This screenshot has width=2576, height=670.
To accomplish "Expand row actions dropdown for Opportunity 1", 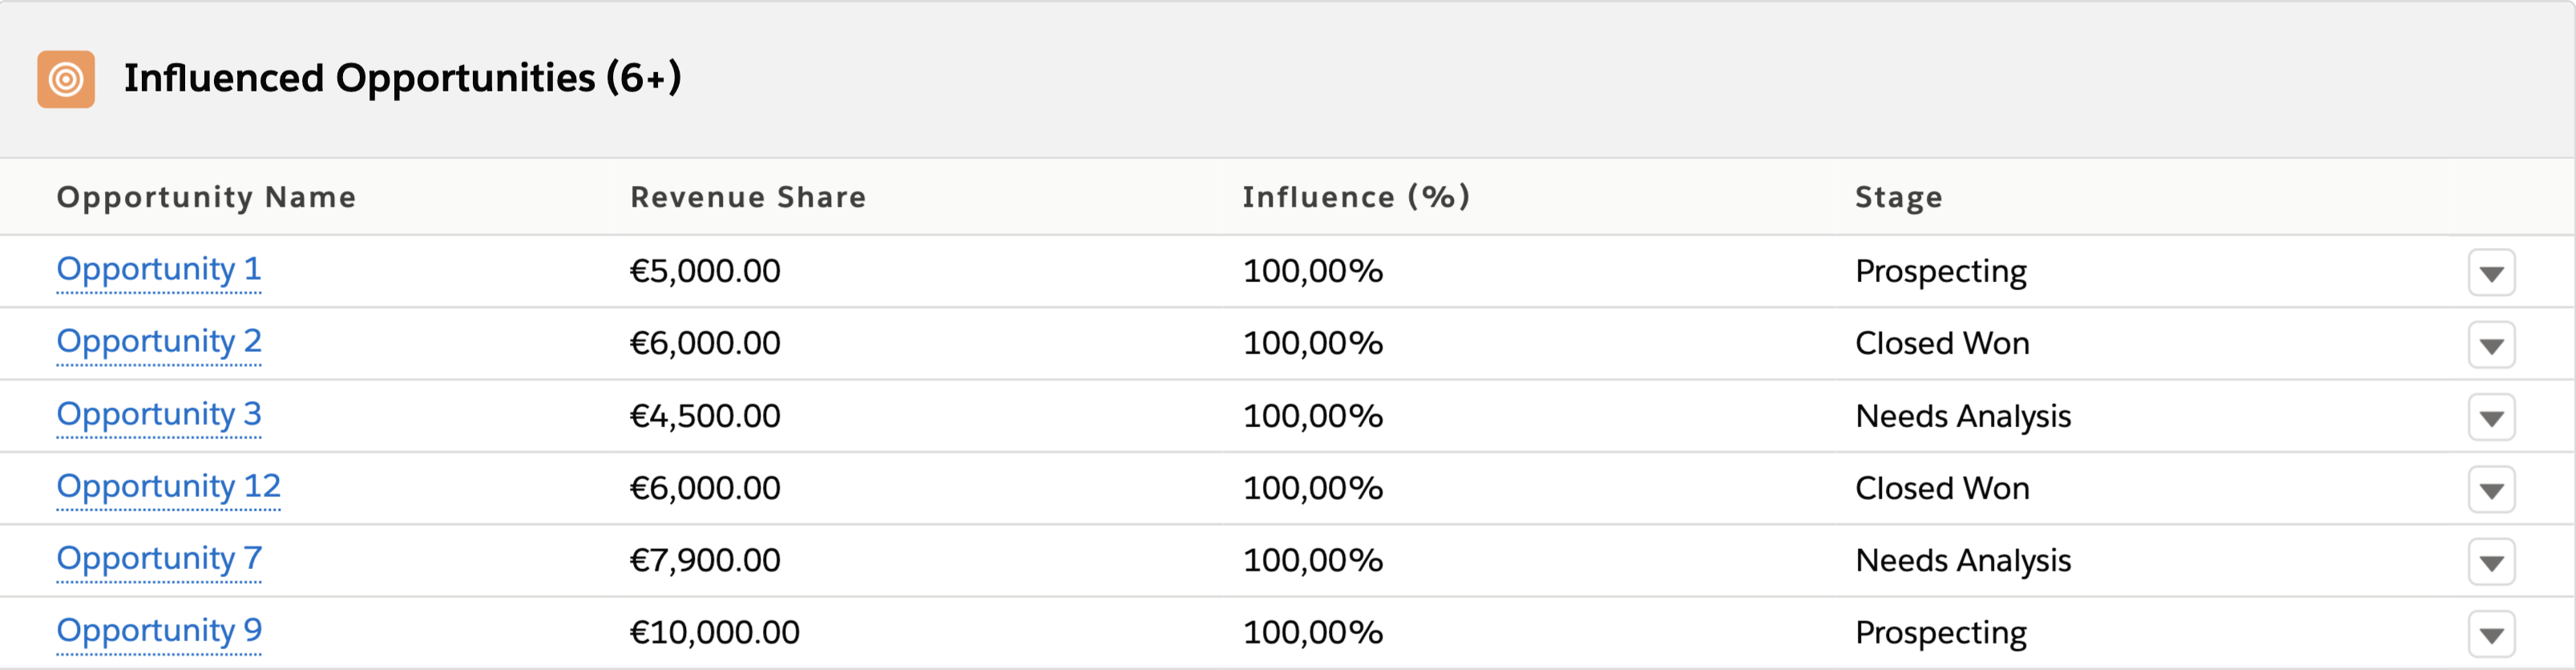I will (2491, 273).
